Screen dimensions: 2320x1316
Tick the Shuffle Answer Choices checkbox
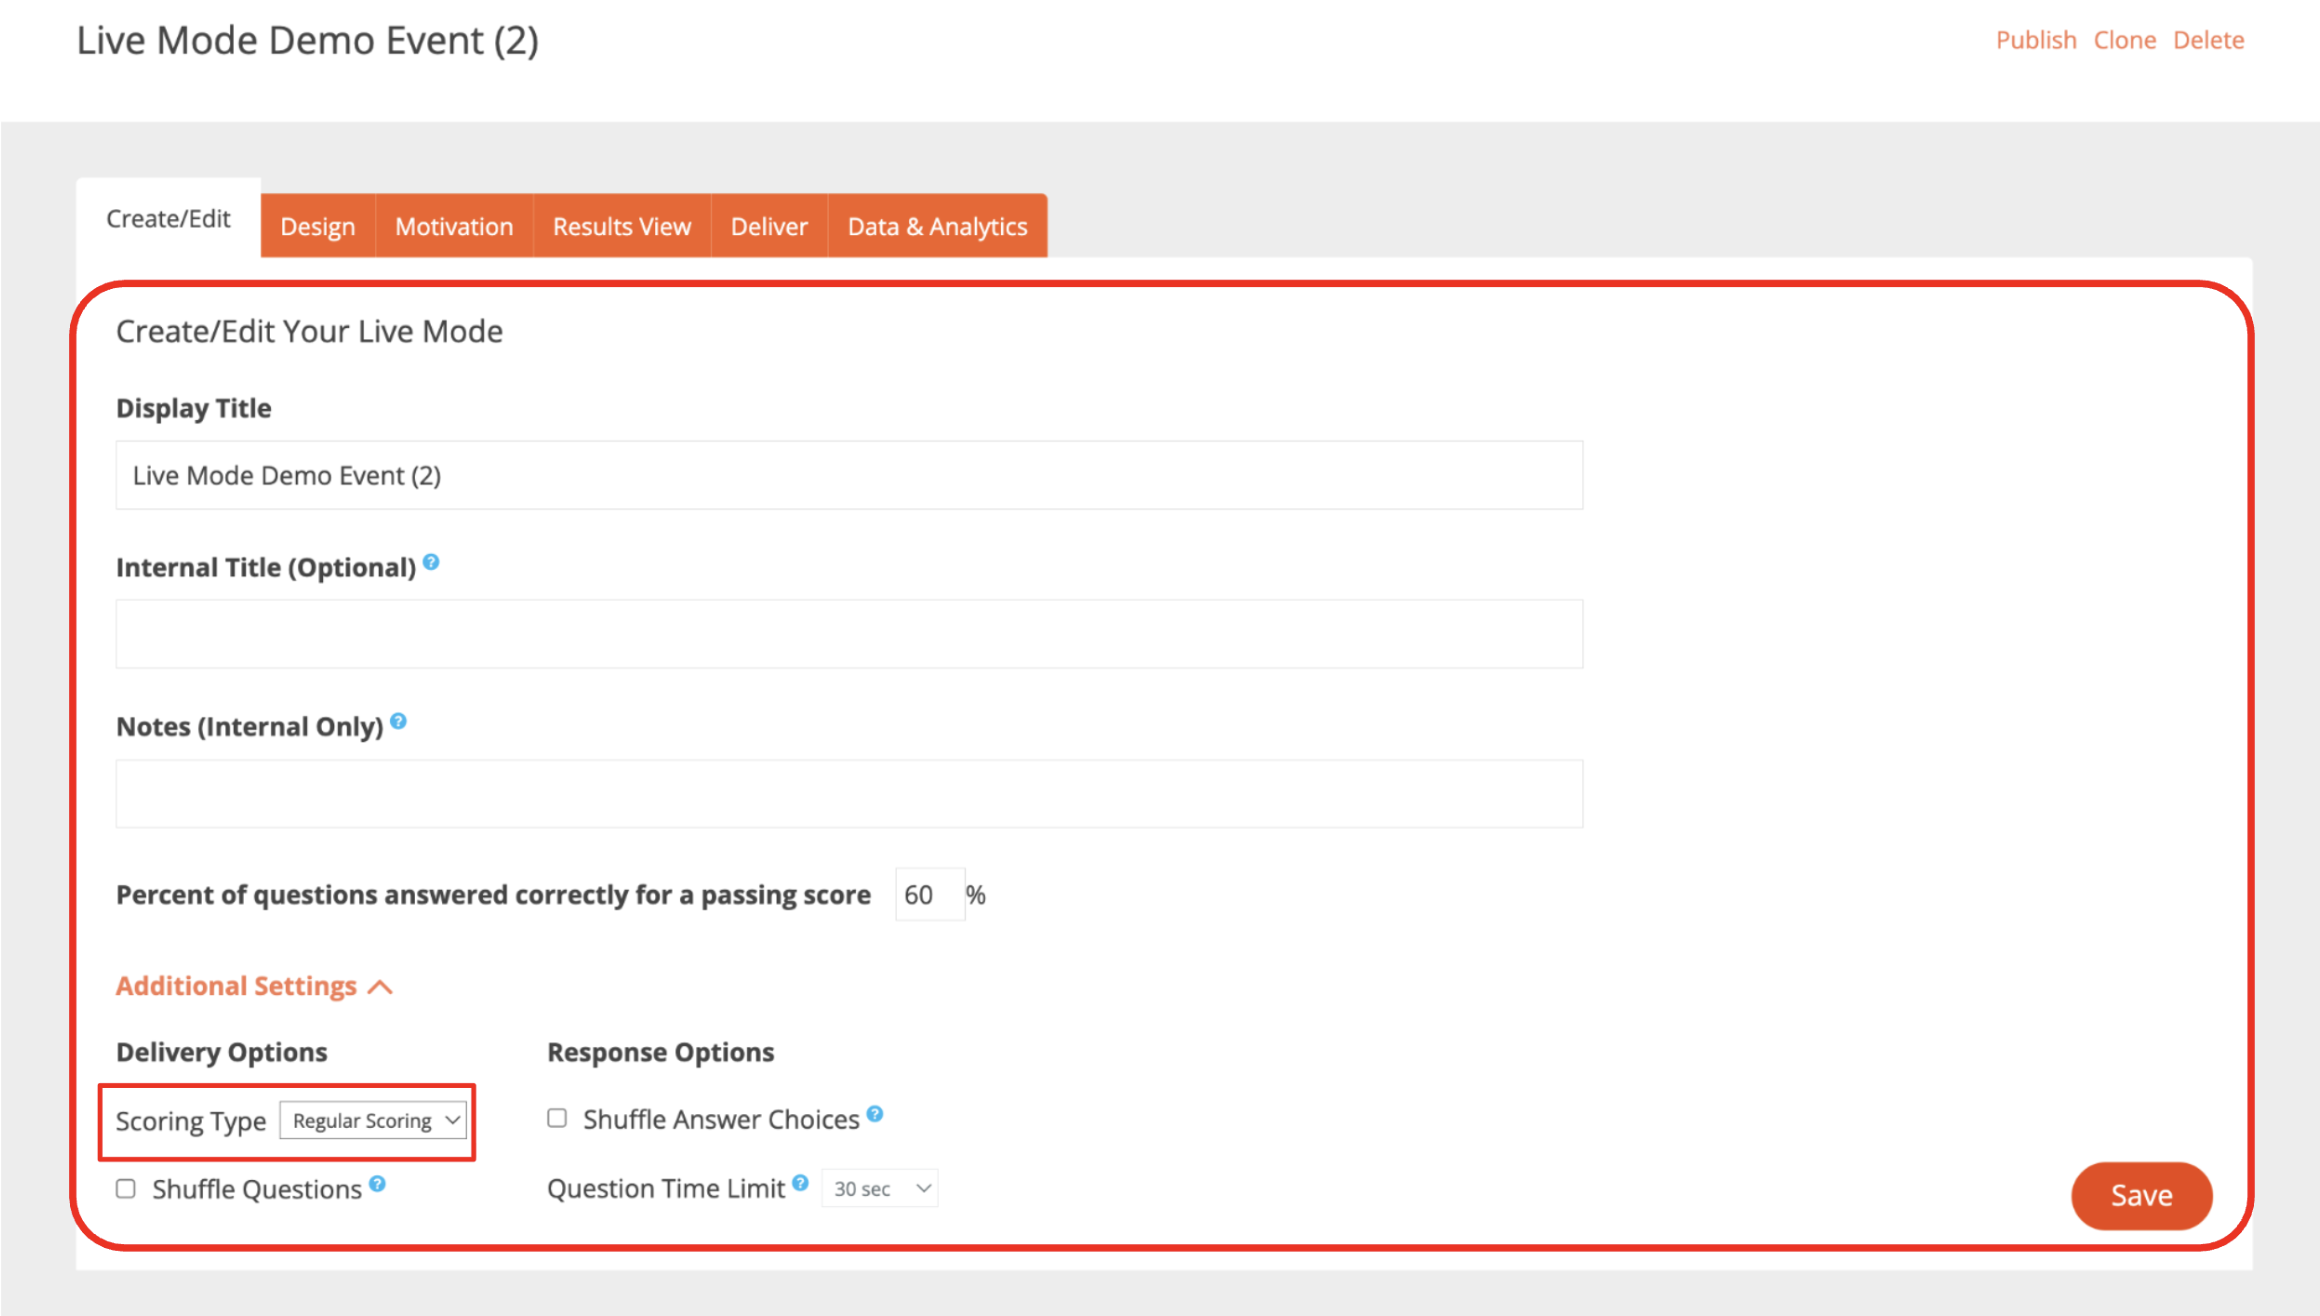[x=557, y=1118]
